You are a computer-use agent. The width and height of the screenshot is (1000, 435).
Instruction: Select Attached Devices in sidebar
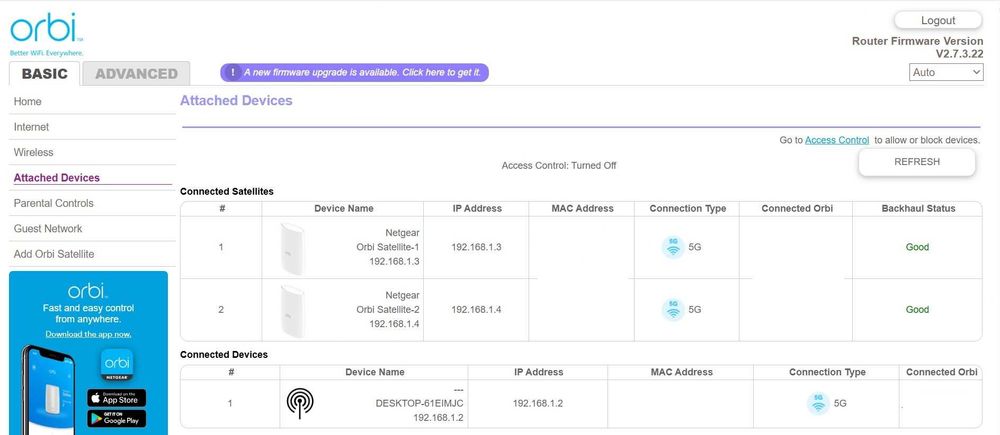click(x=92, y=178)
